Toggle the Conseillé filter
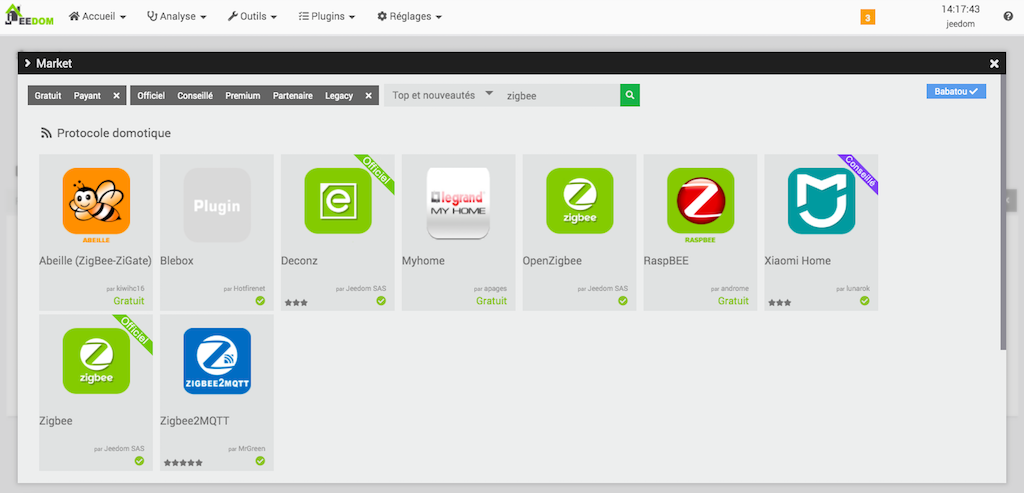The height and width of the screenshot is (493, 1024). [195, 95]
